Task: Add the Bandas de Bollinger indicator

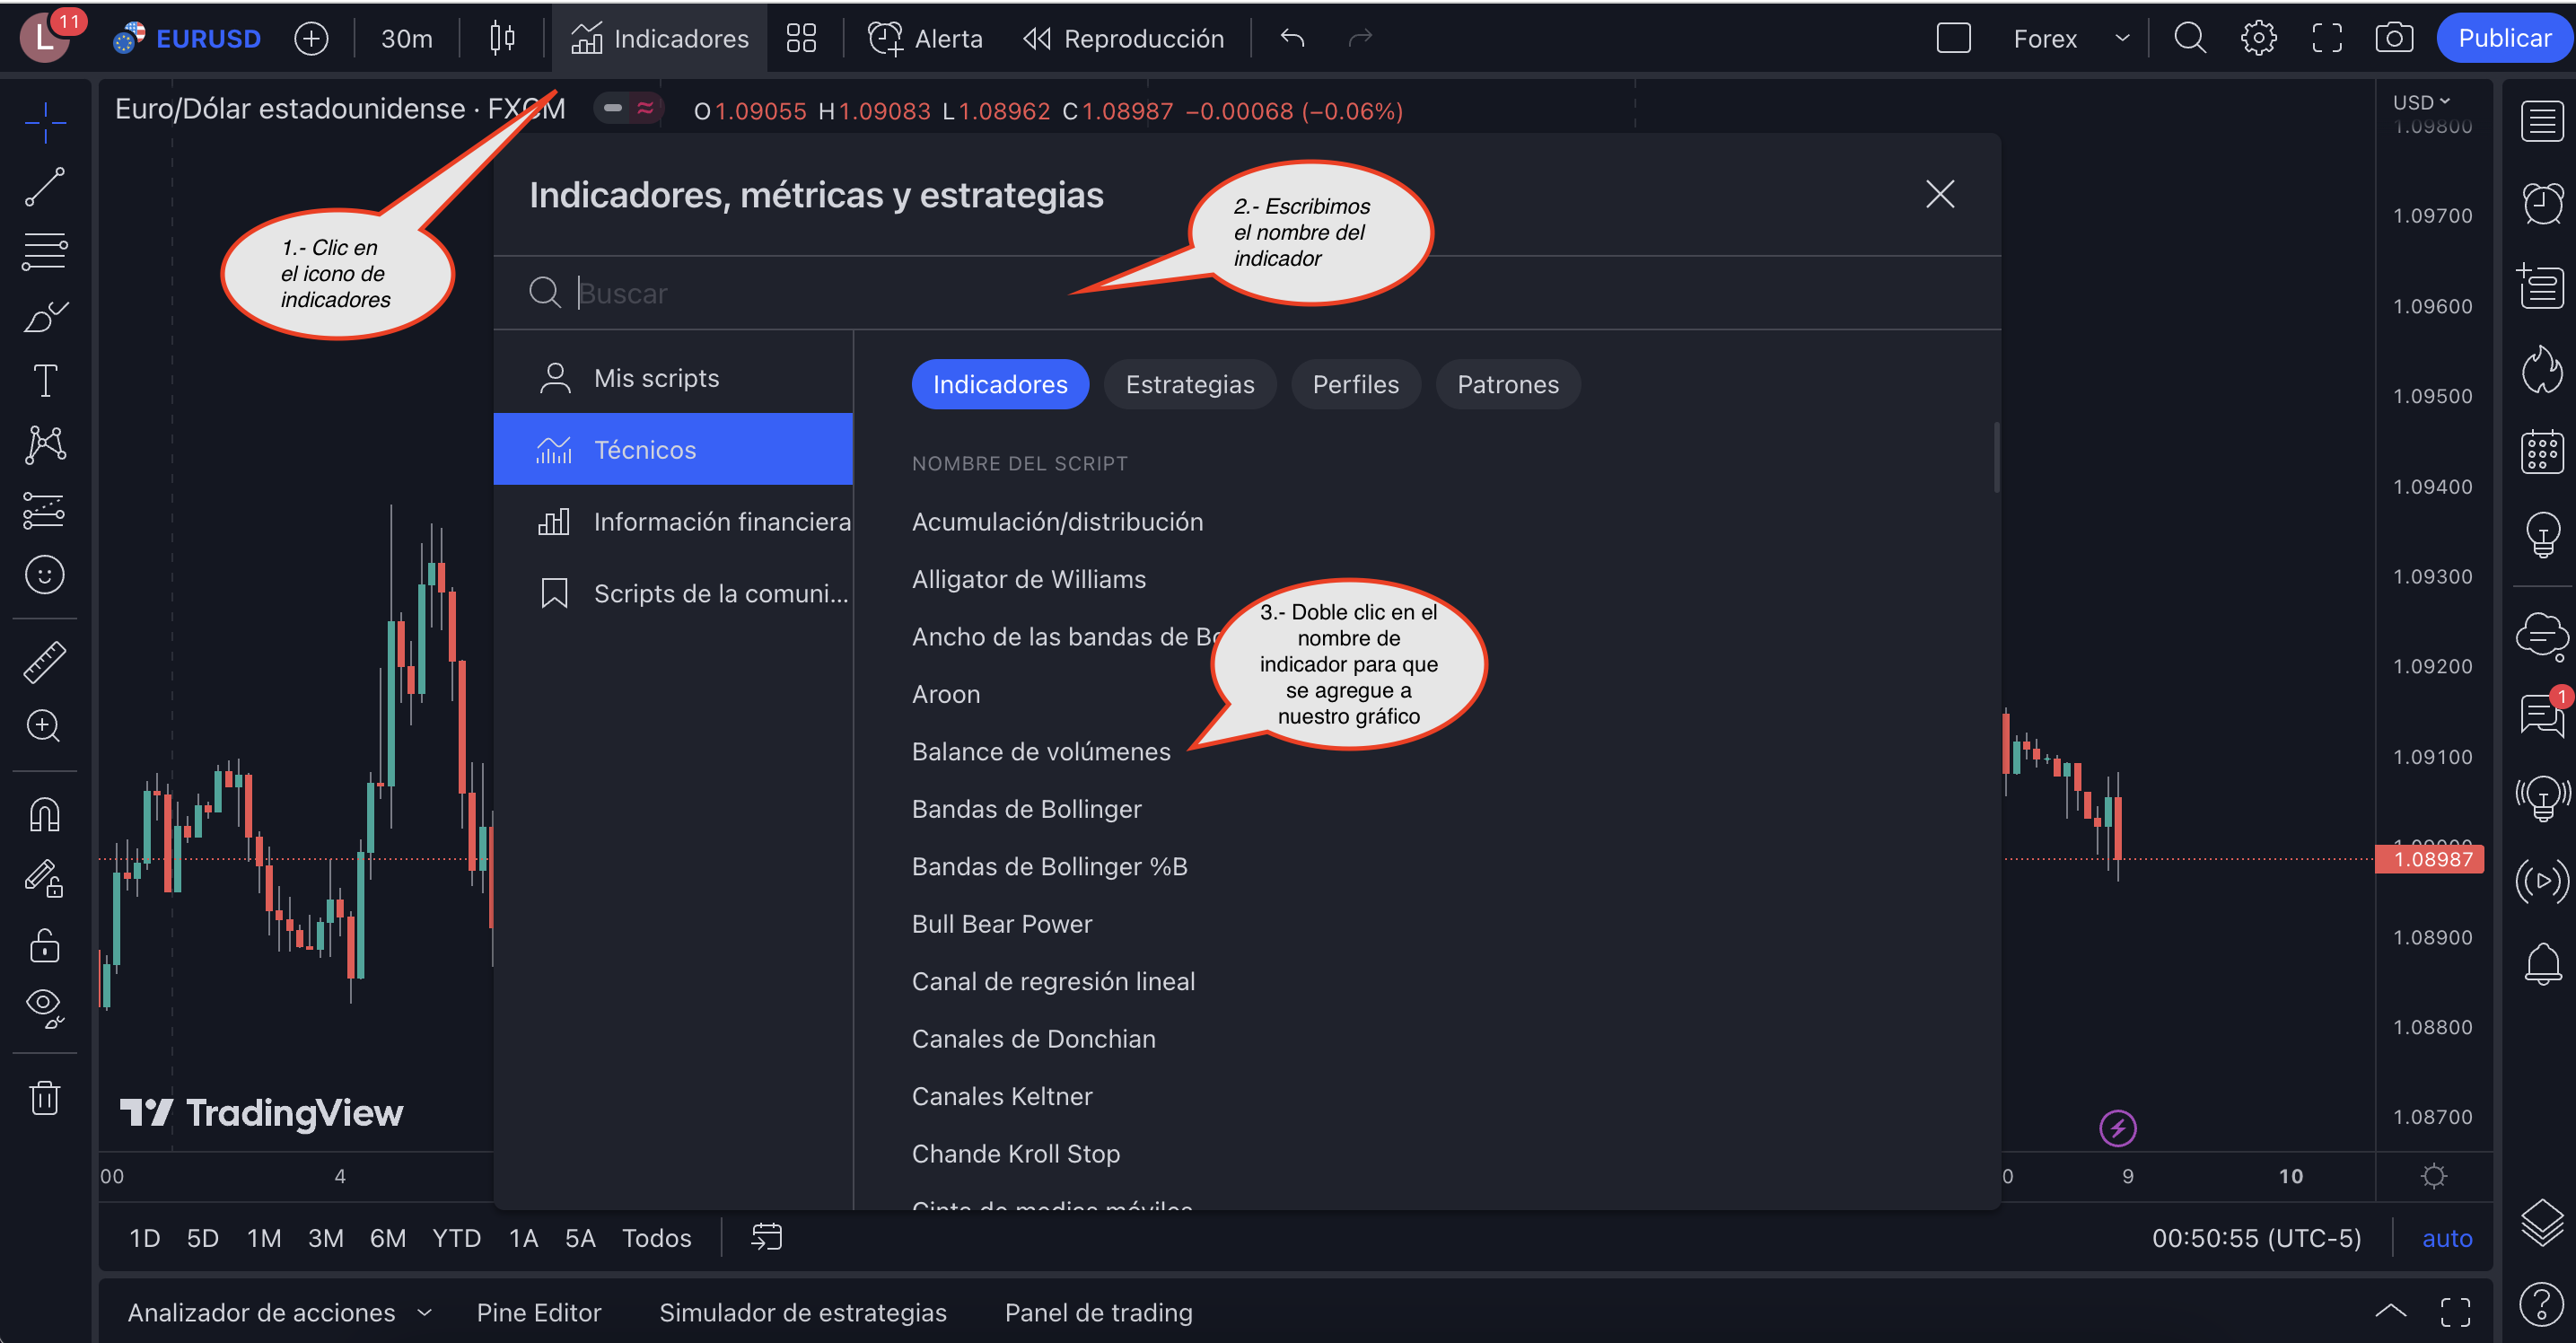Action: [x=1026, y=808]
